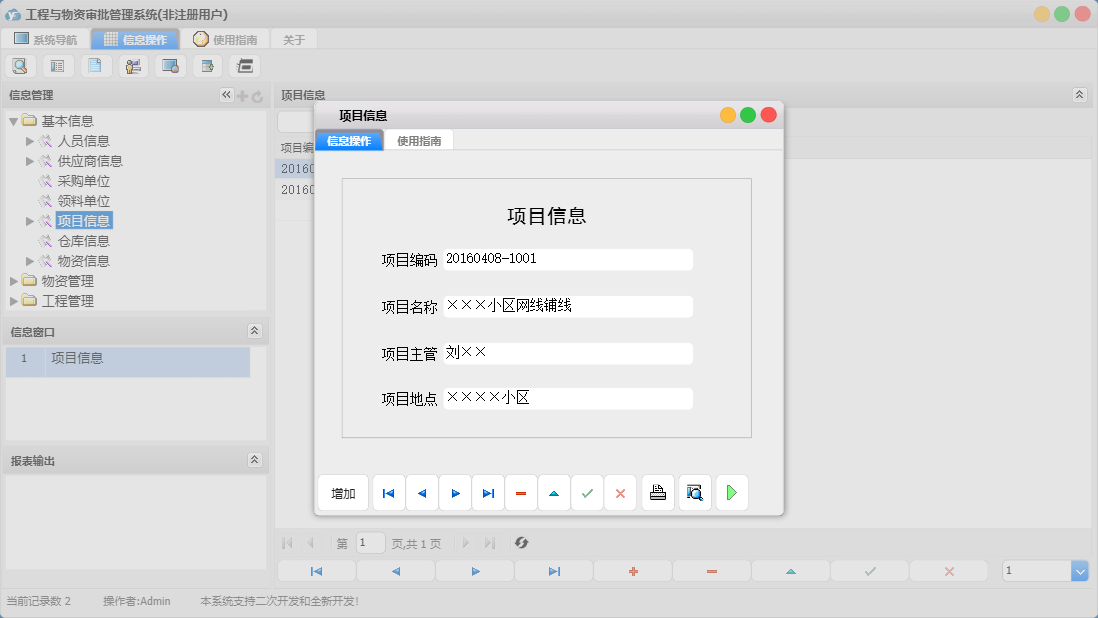Delete the record using red minus icon
1098x618 pixels.
[521, 492]
